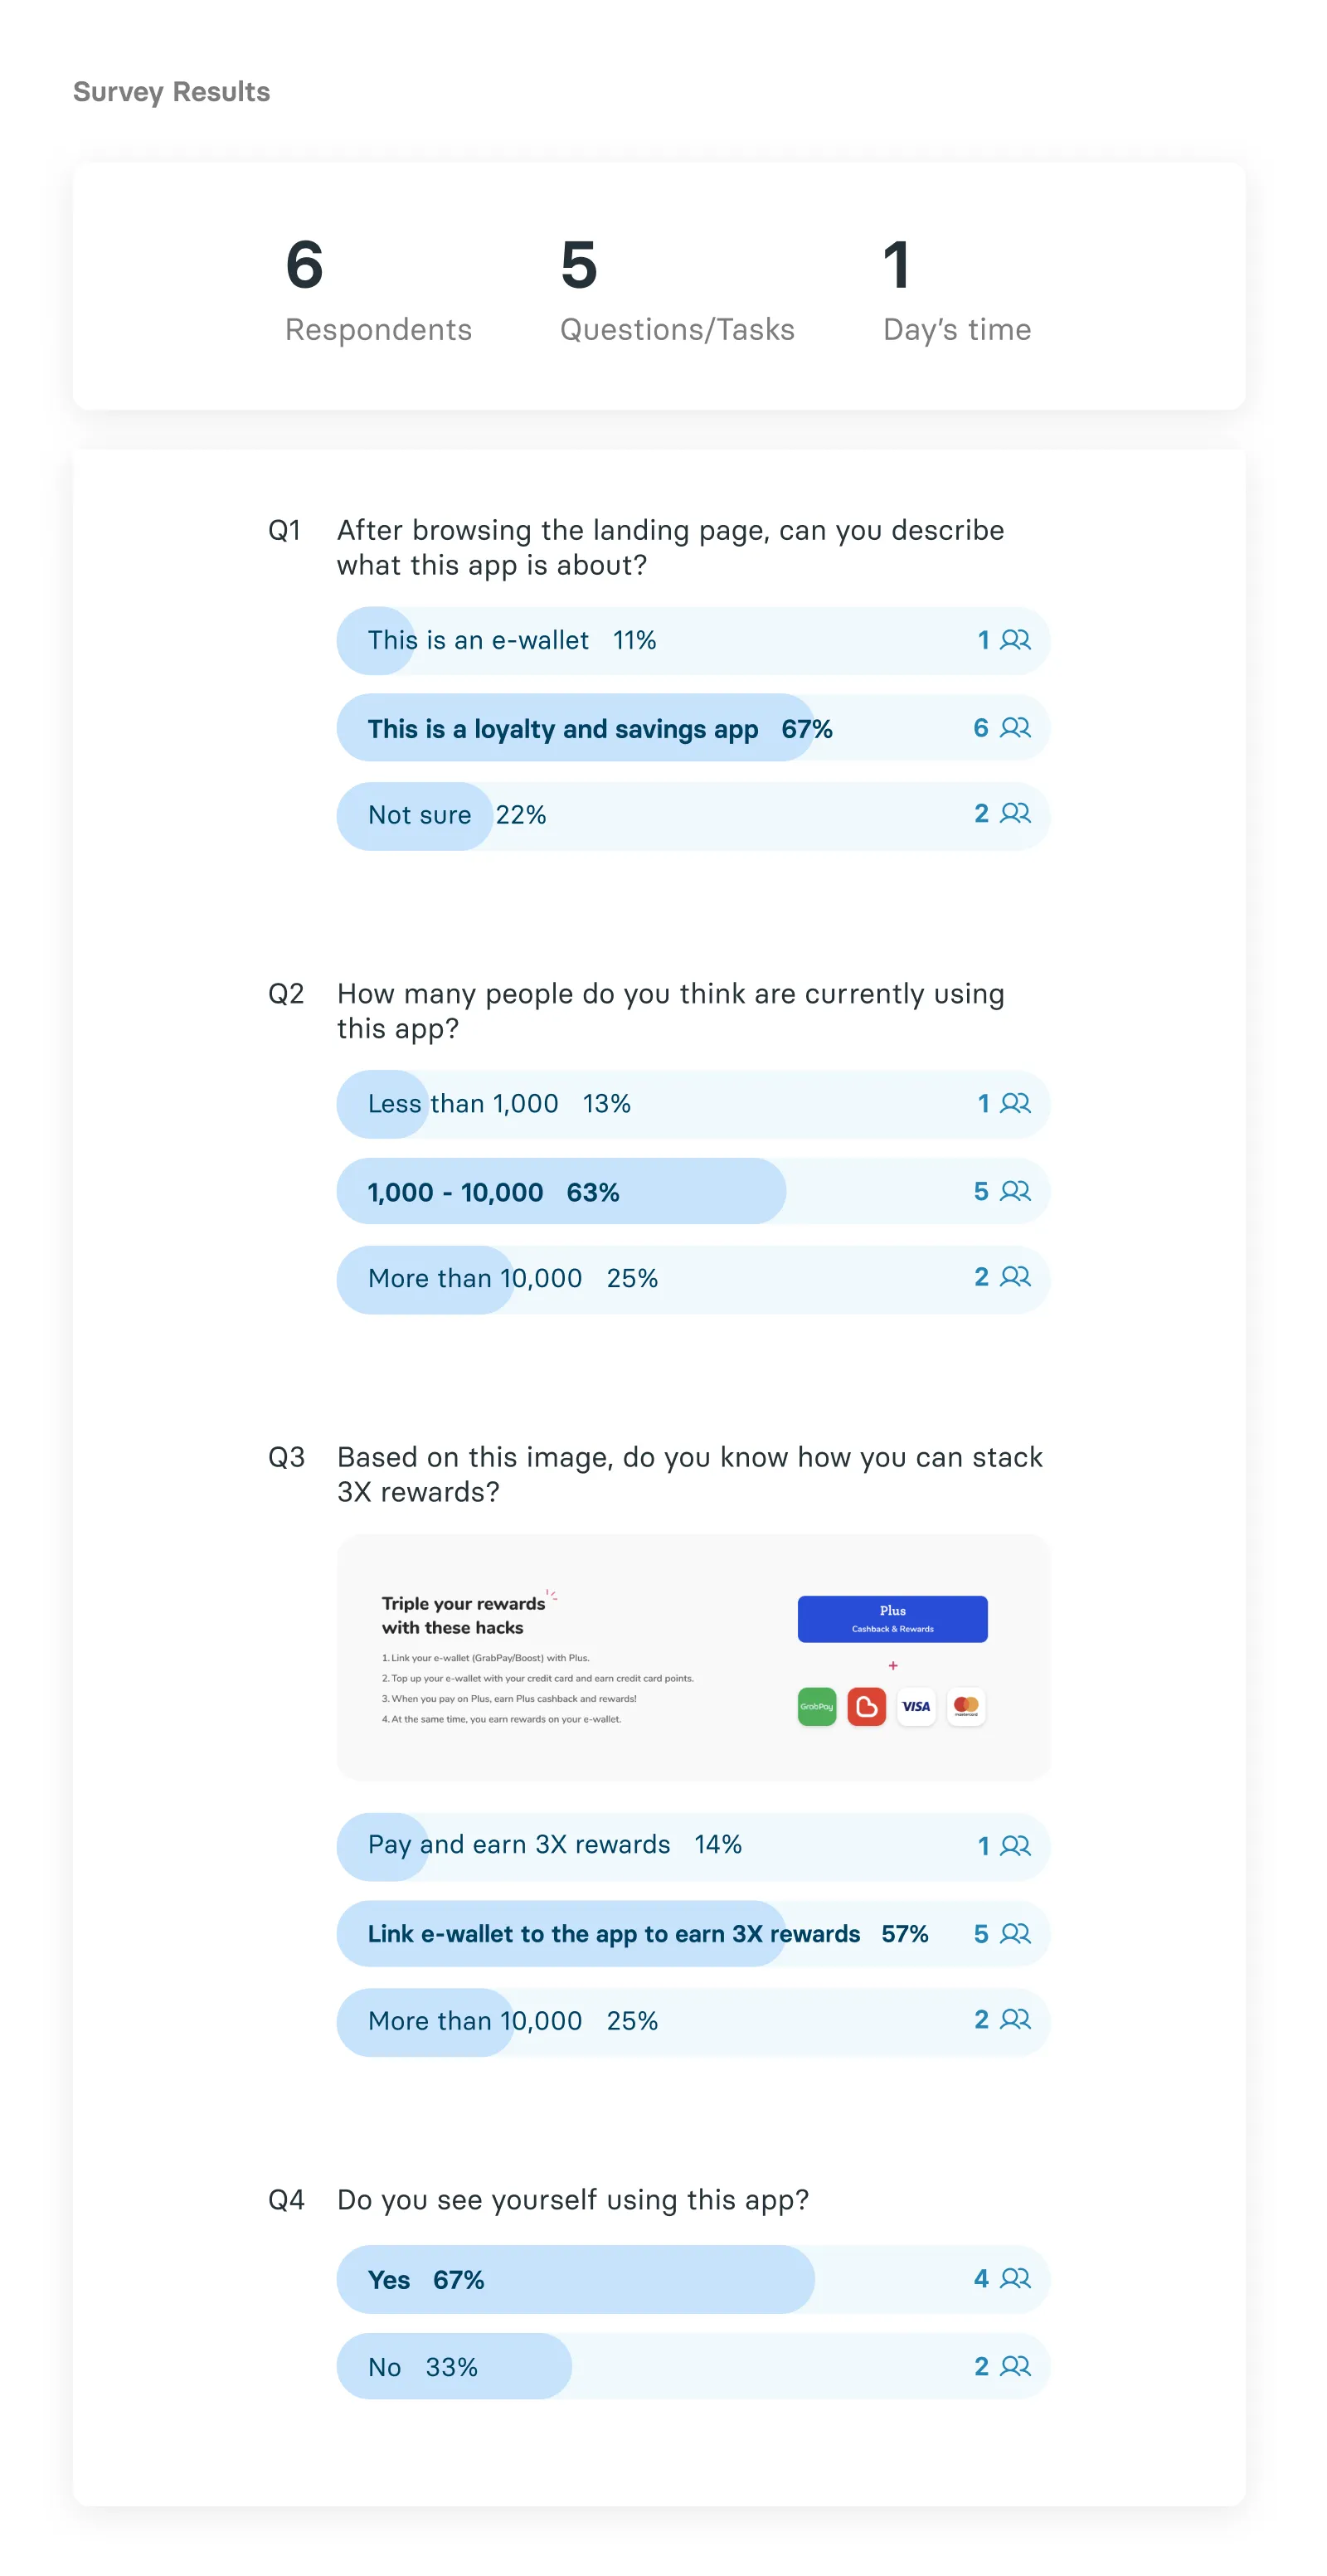Click respondents icon on Yes 67% row
Viewport: 1327px width, 2576px height.
click(x=1015, y=2279)
